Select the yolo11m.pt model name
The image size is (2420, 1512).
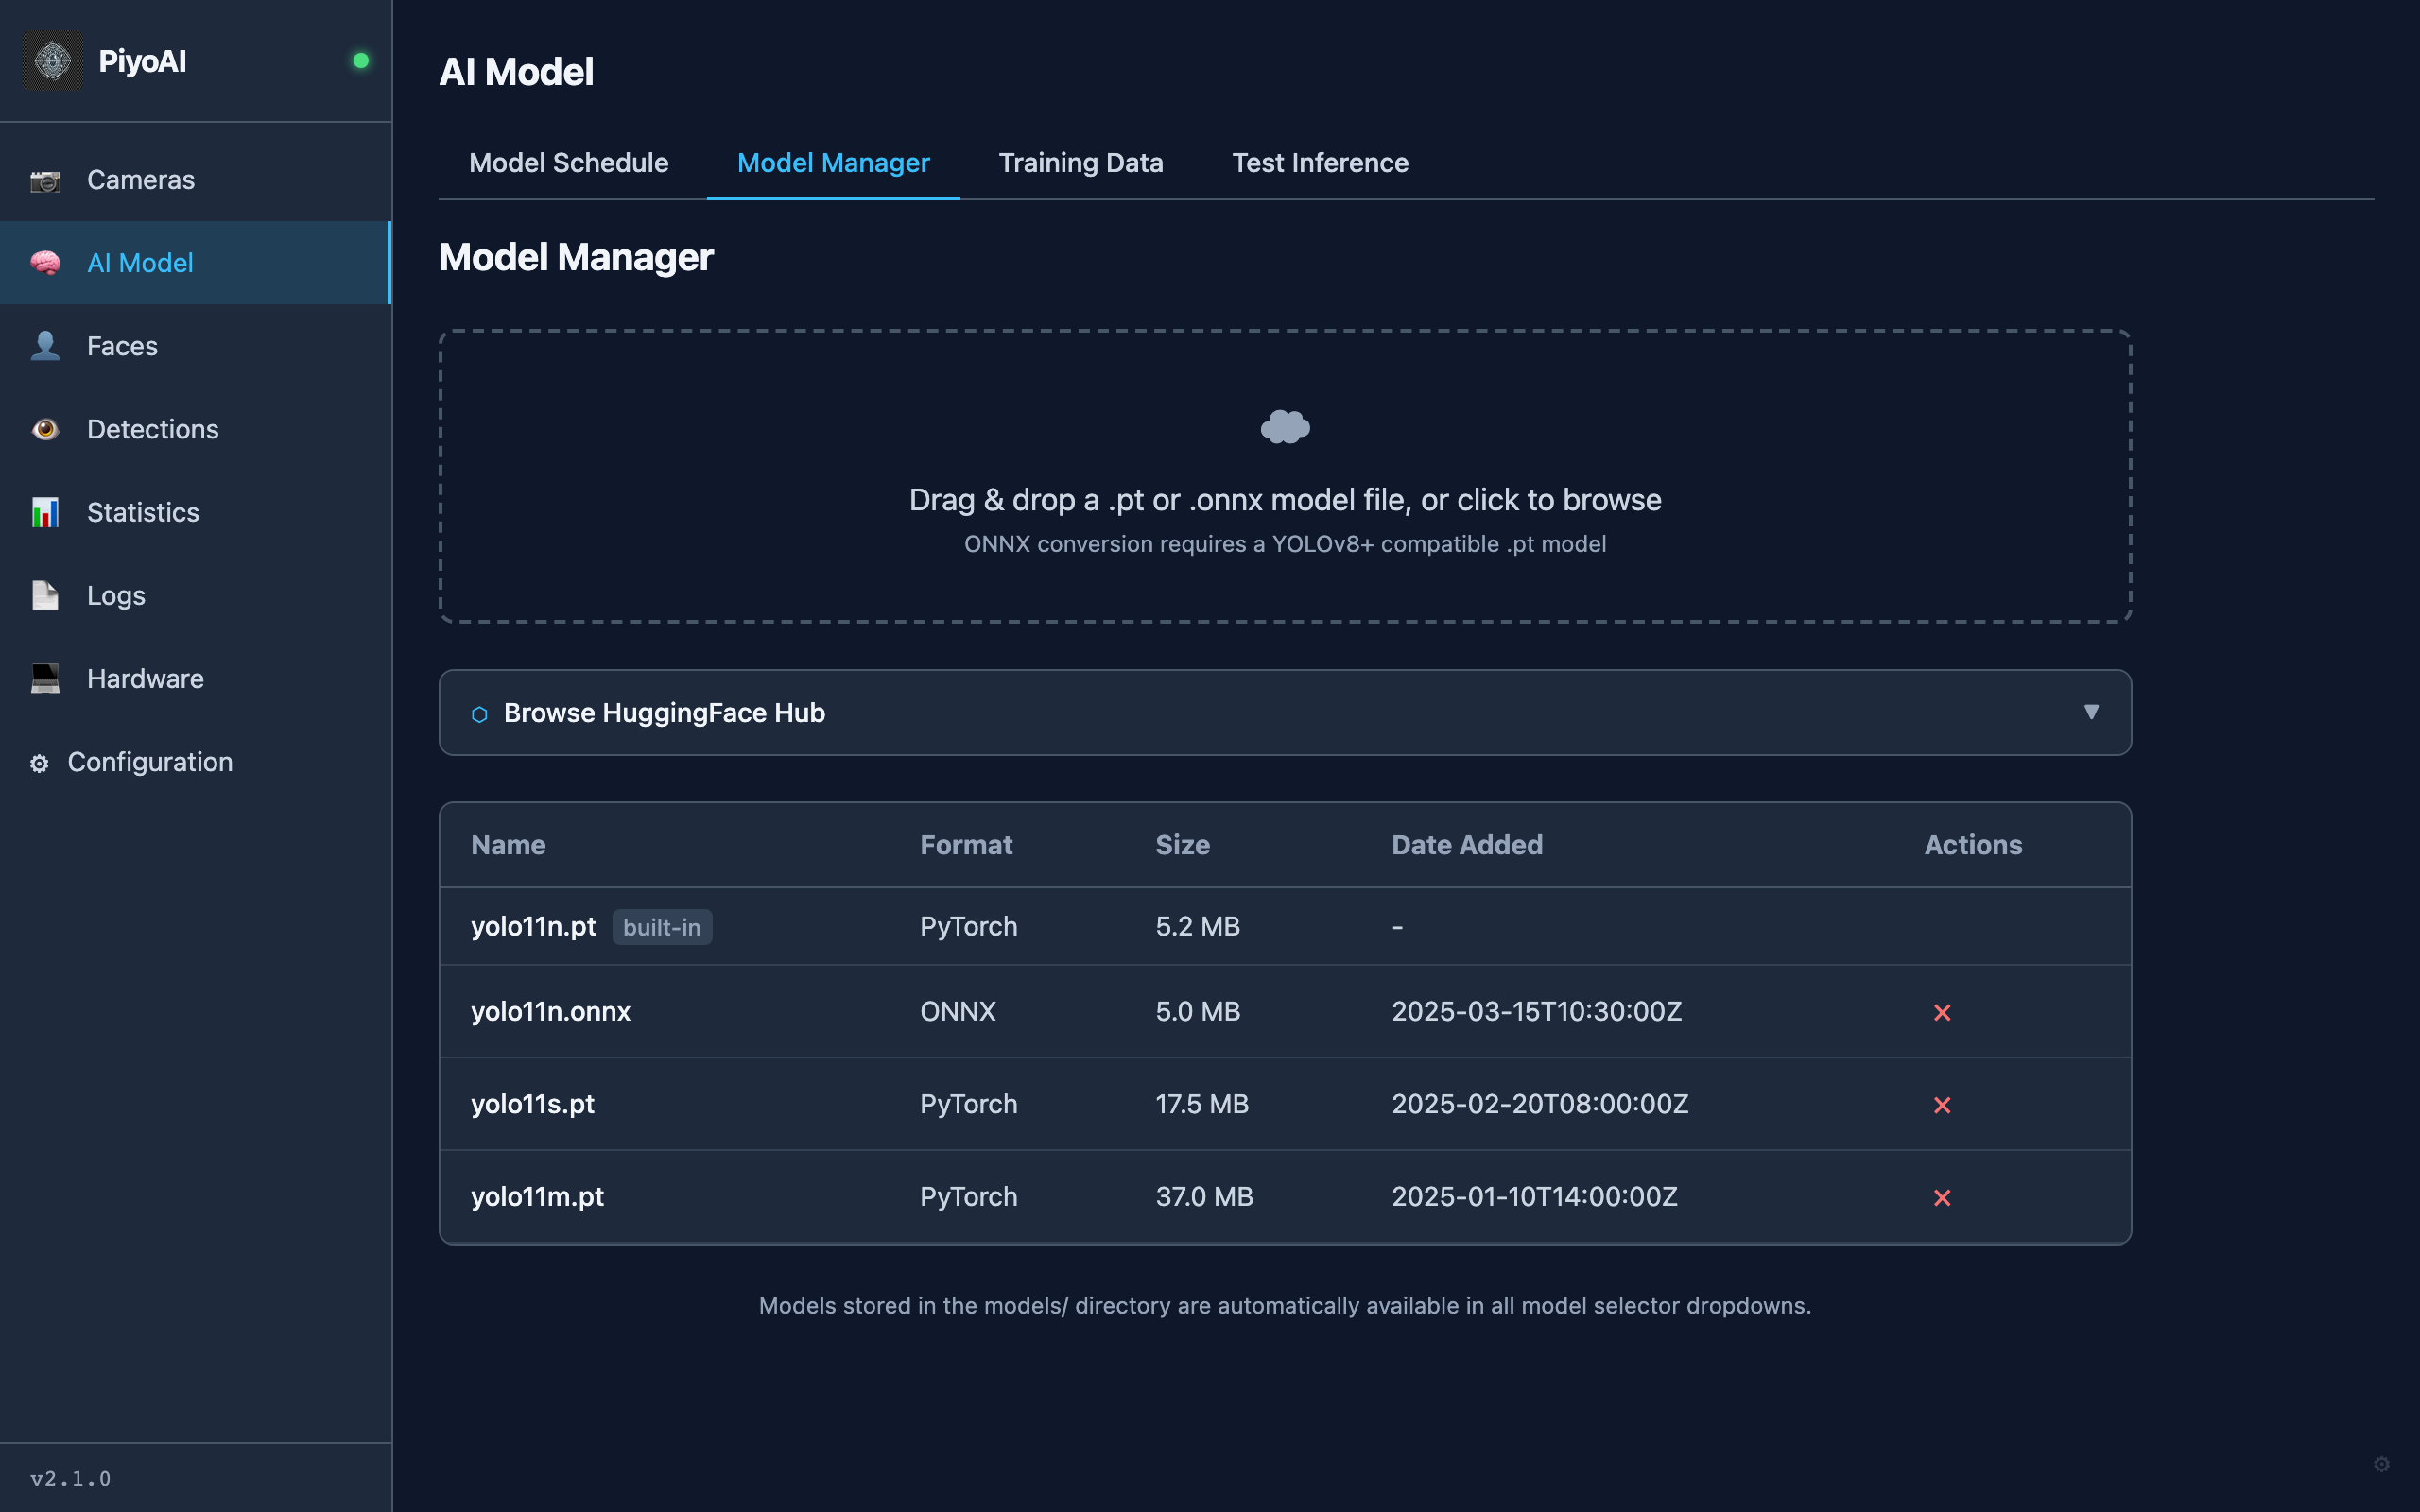tap(537, 1196)
